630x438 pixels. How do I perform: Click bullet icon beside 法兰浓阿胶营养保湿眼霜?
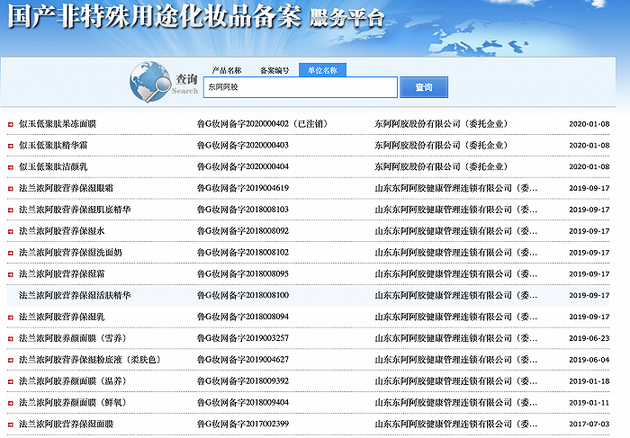(x=8, y=188)
